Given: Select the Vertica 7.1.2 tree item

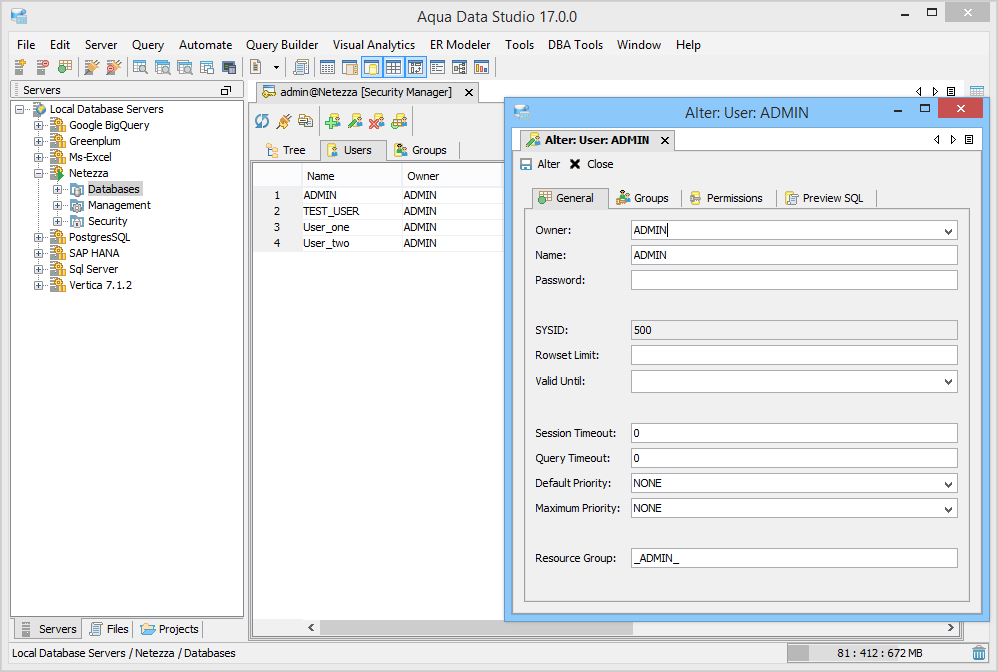Looking at the screenshot, I should click(x=100, y=285).
